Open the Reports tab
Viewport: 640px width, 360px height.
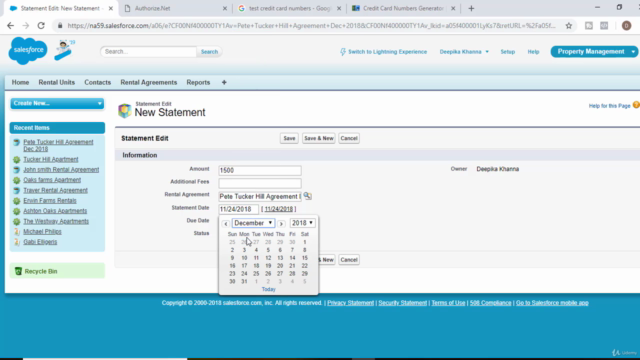(198, 82)
